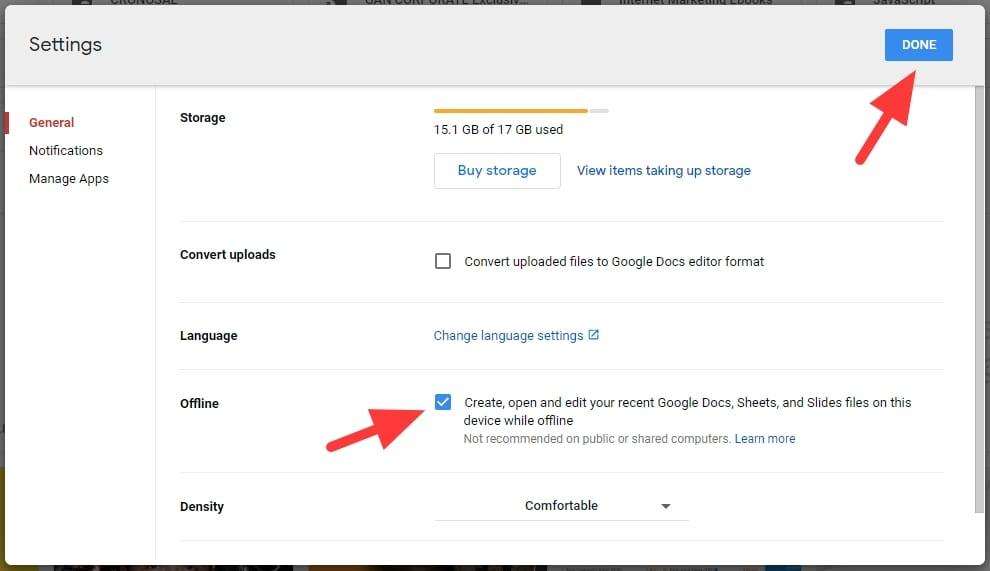This screenshot has height=571, width=990.
Task: Open Change language settings link
Action: pyautogui.click(x=508, y=336)
